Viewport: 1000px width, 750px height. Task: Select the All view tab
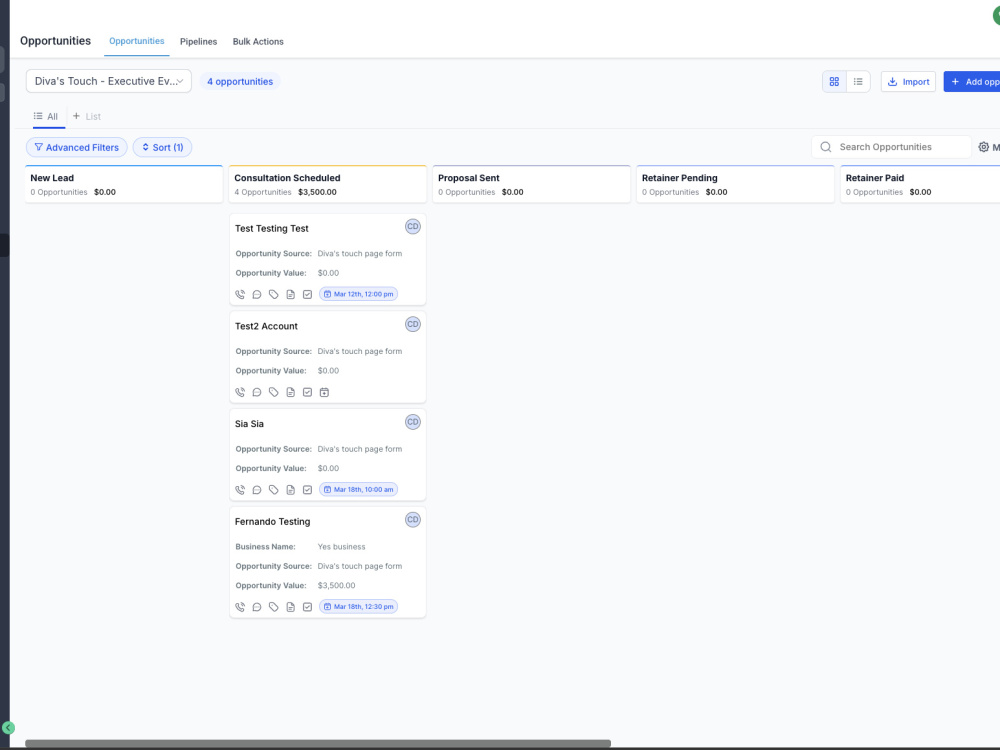pyautogui.click(x=46, y=116)
